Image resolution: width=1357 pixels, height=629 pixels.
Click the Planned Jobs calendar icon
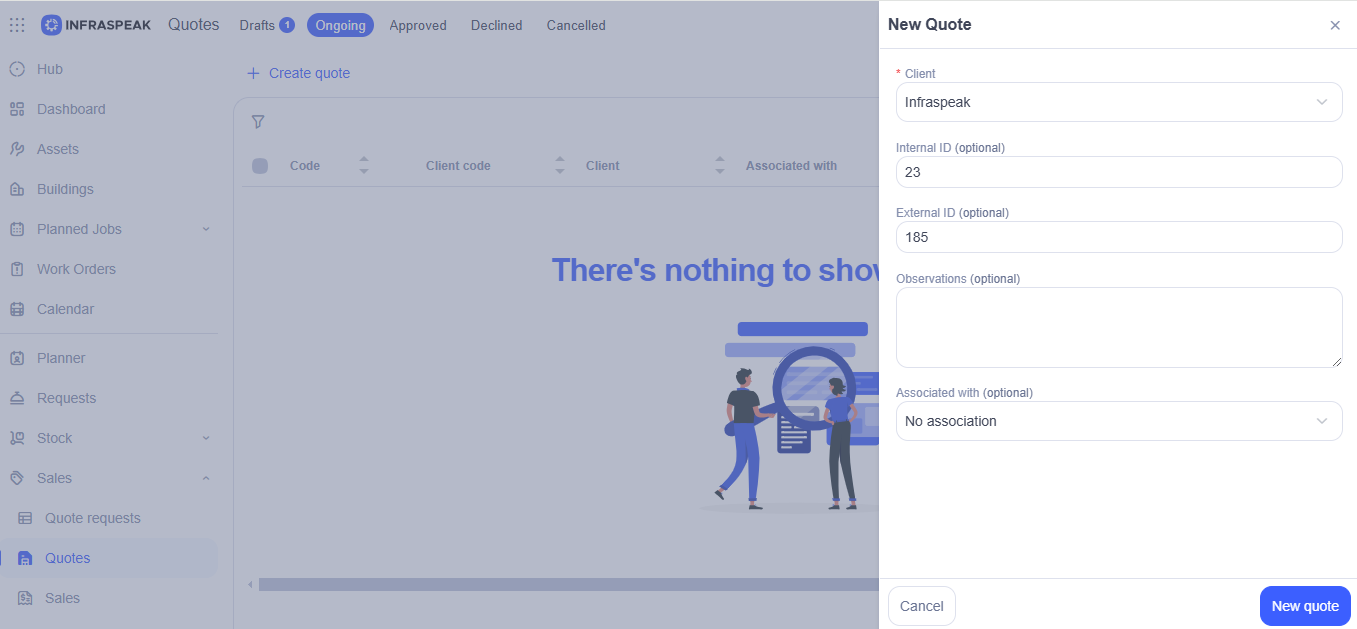point(17,229)
